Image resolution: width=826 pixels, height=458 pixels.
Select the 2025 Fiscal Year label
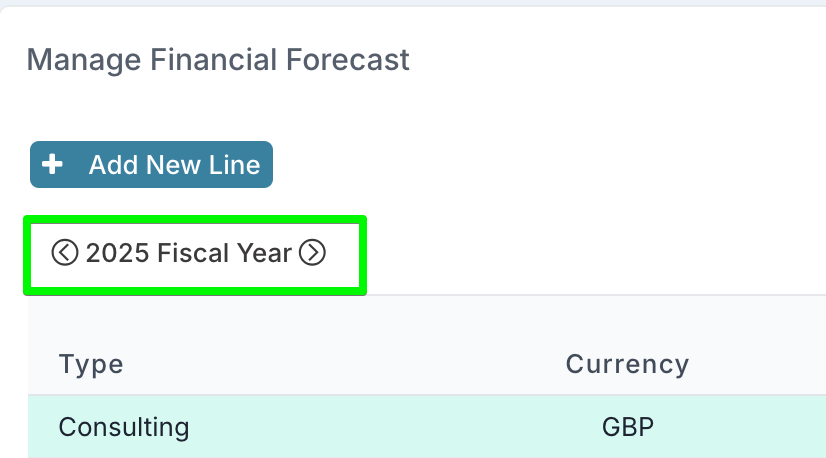(189, 253)
